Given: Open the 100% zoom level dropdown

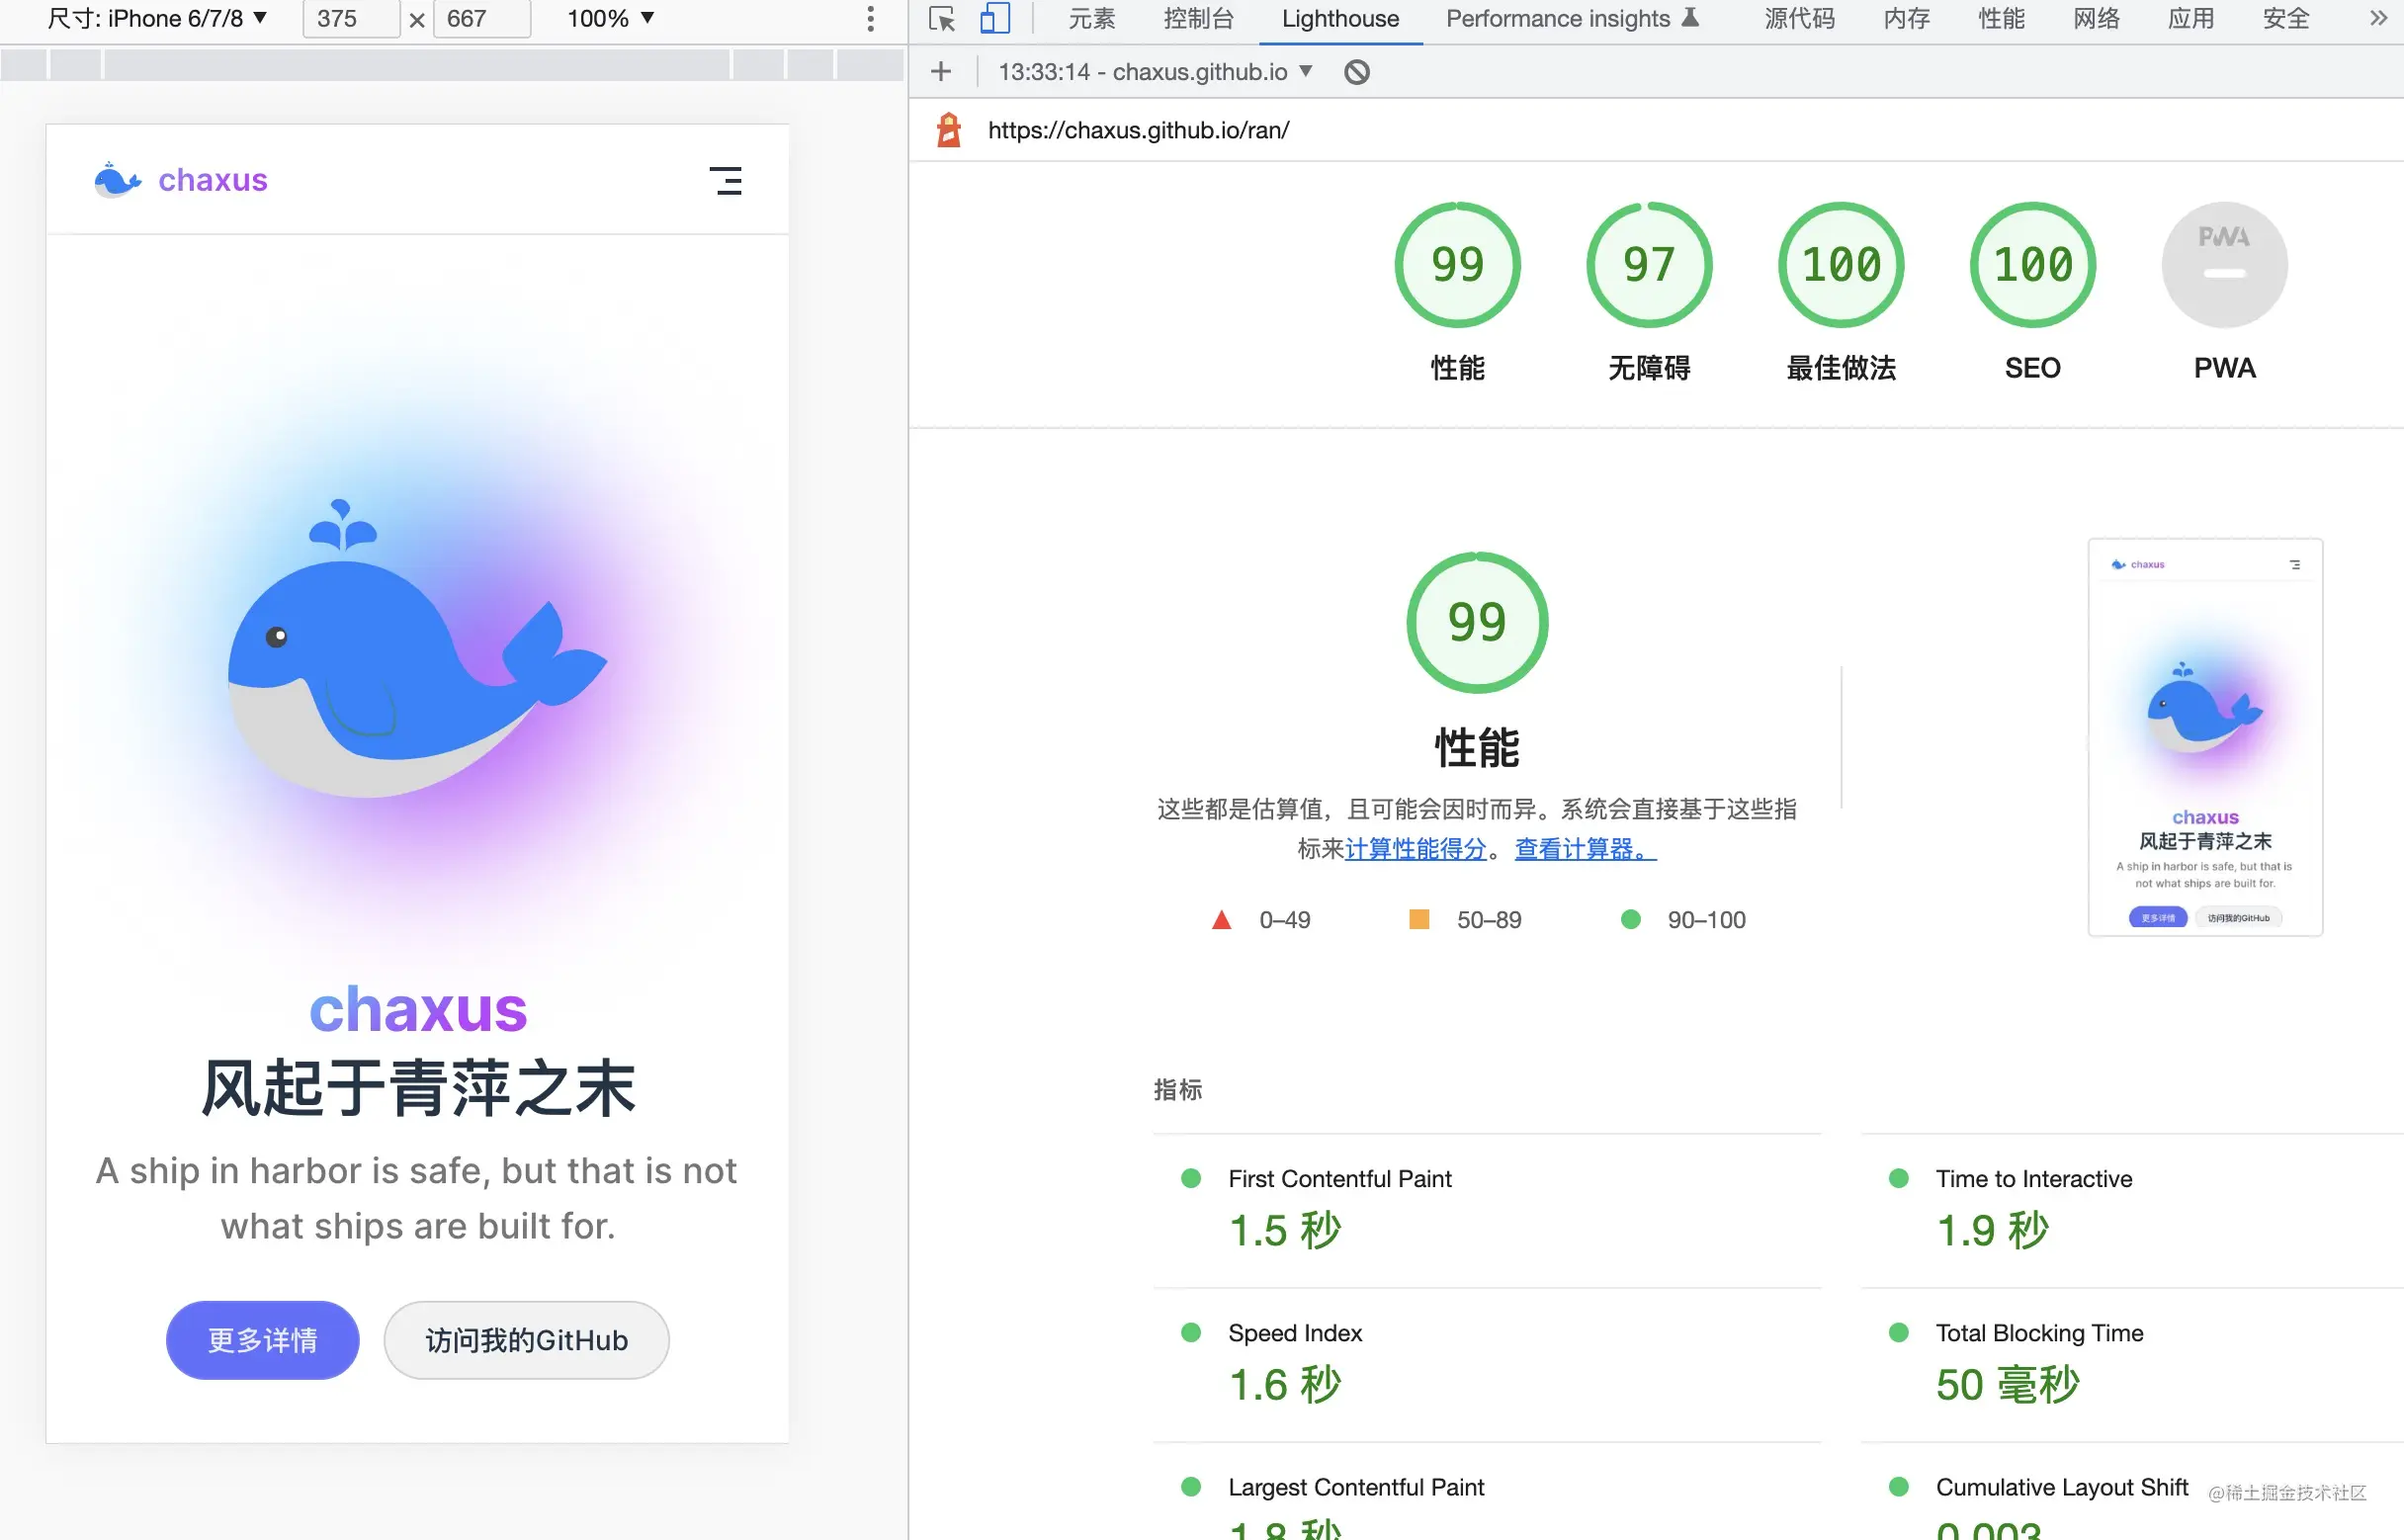Looking at the screenshot, I should [610, 19].
